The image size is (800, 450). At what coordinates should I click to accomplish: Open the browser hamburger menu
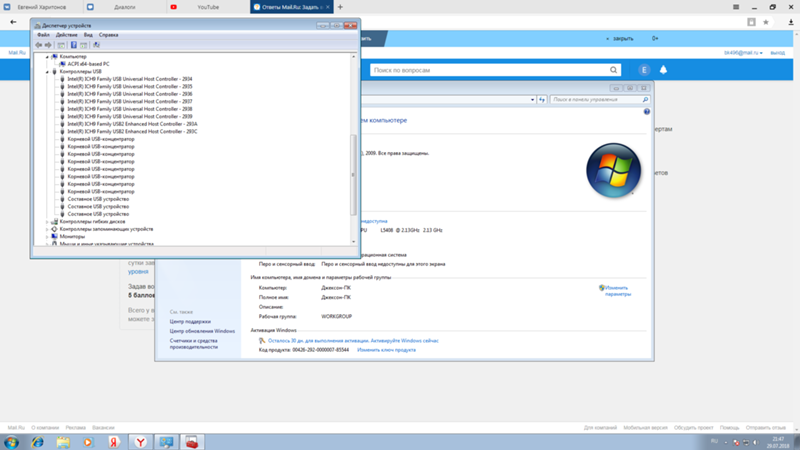tap(736, 7)
